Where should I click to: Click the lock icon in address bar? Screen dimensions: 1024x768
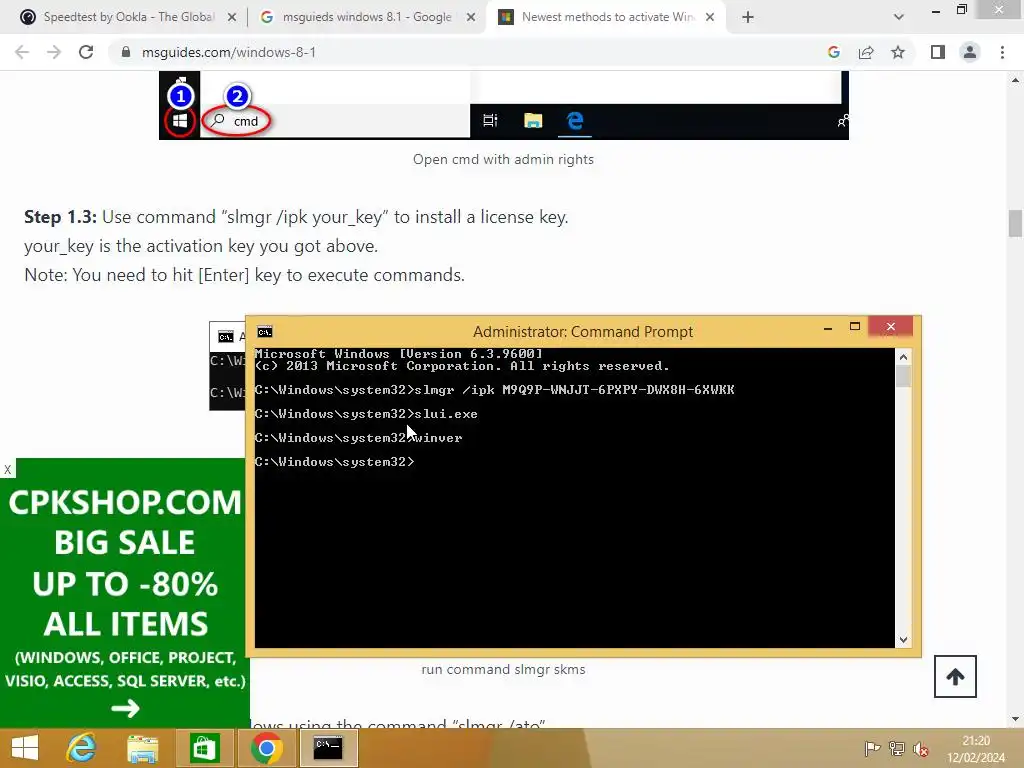126,52
